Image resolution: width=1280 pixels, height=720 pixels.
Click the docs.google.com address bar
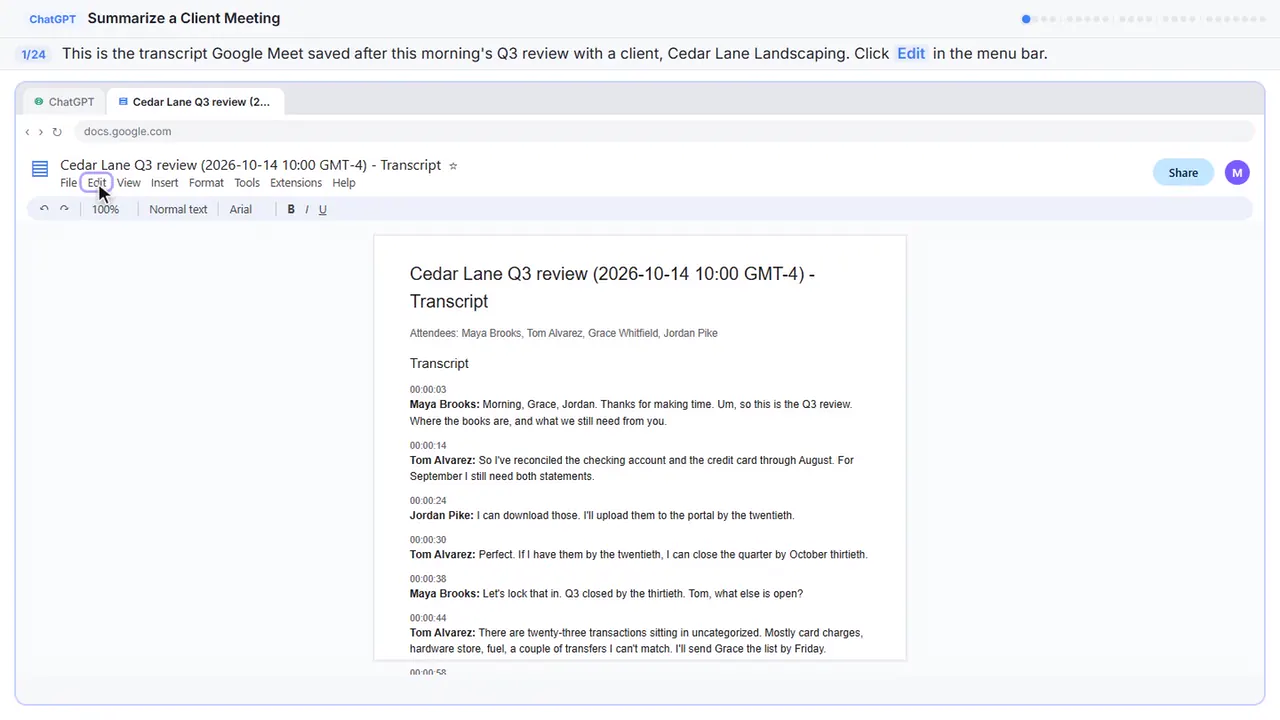(664, 131)
